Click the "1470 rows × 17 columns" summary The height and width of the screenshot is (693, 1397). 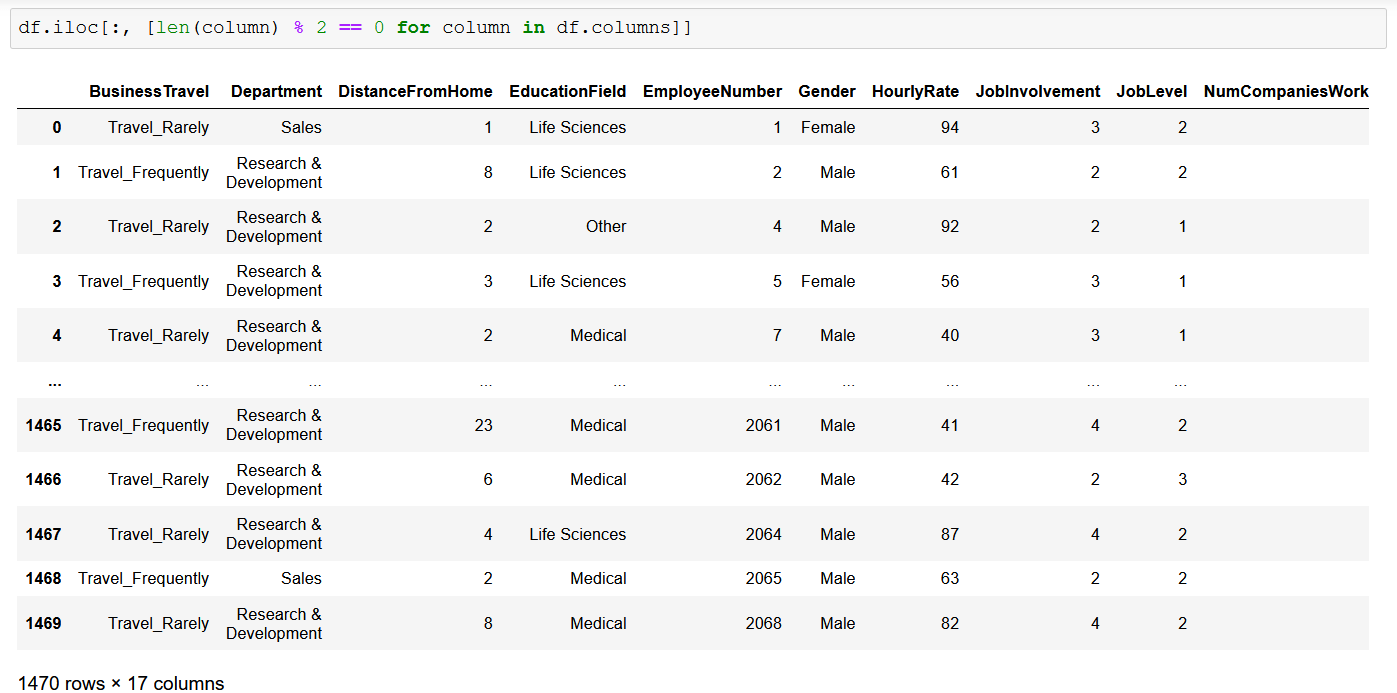tap(121, 683)
